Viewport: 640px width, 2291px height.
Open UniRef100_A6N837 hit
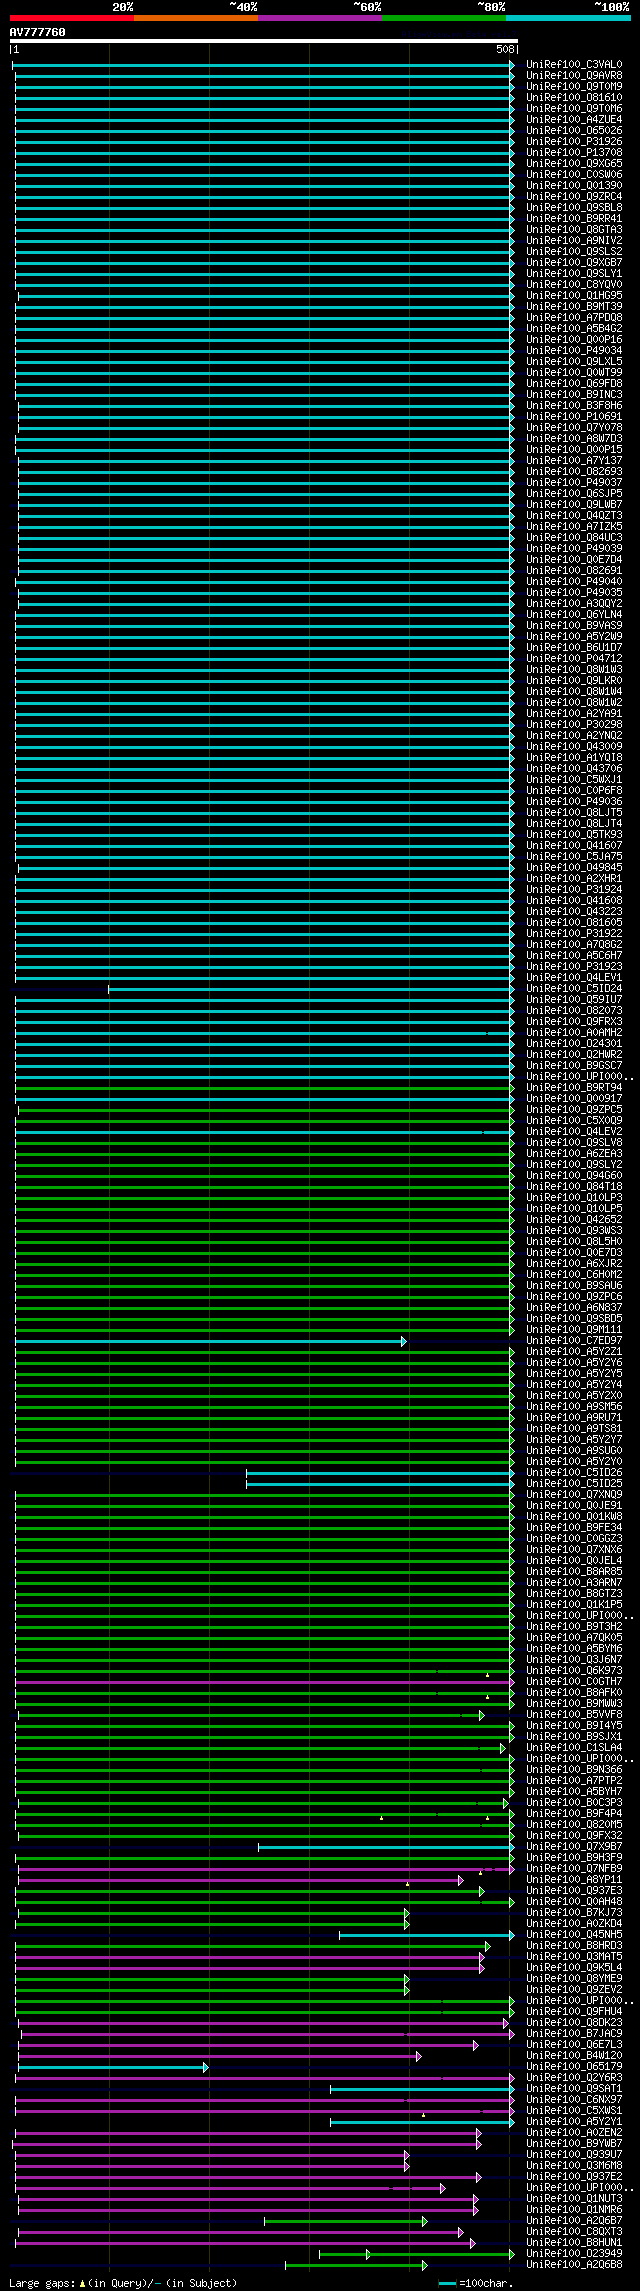574,1307
